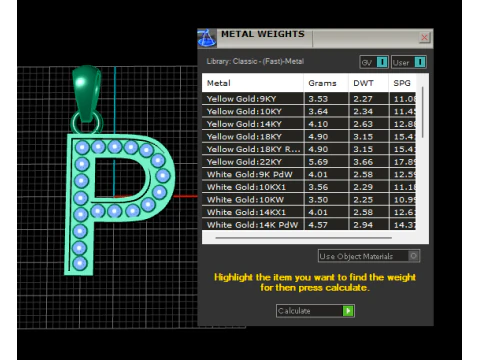Click the 3.53 grams value

(x=318, y=99)
